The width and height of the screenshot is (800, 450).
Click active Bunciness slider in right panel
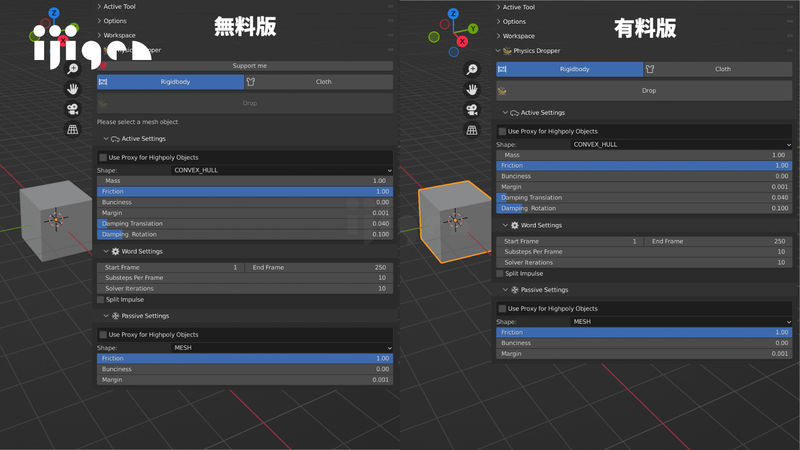click(644, 176)
